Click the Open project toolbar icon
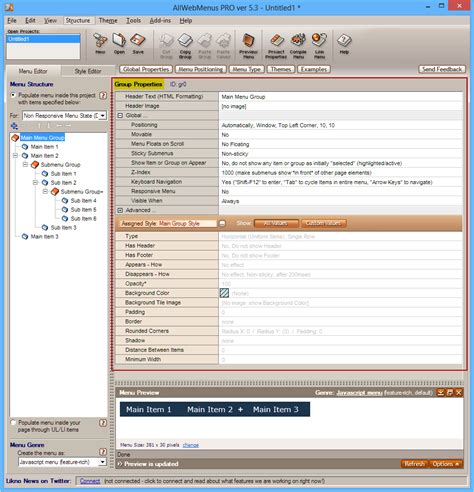Viewport: 474px width, 492px height. pos(119,43)
